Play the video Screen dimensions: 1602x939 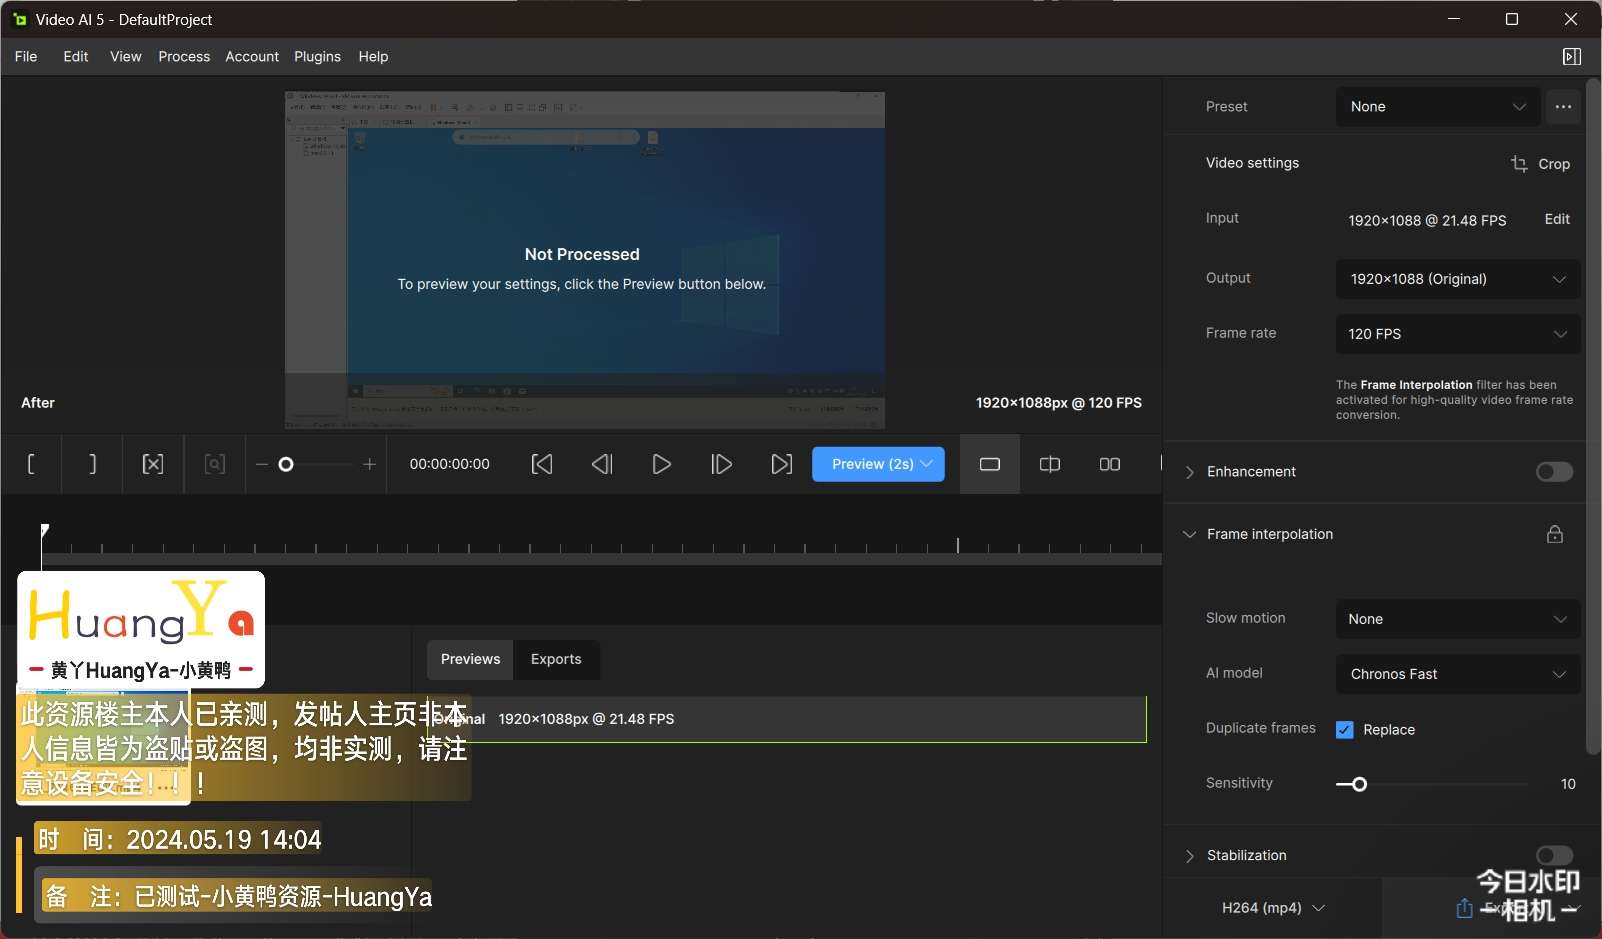point(661,464)
